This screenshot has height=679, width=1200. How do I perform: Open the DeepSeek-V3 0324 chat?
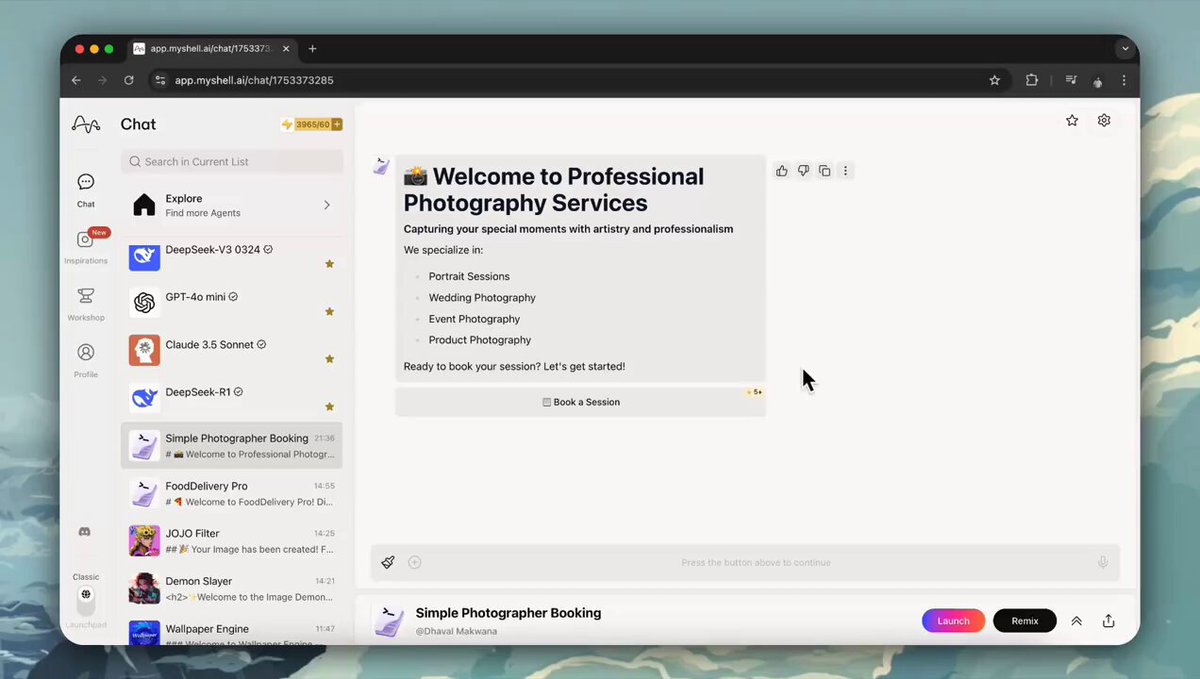[x=232, y=256]
